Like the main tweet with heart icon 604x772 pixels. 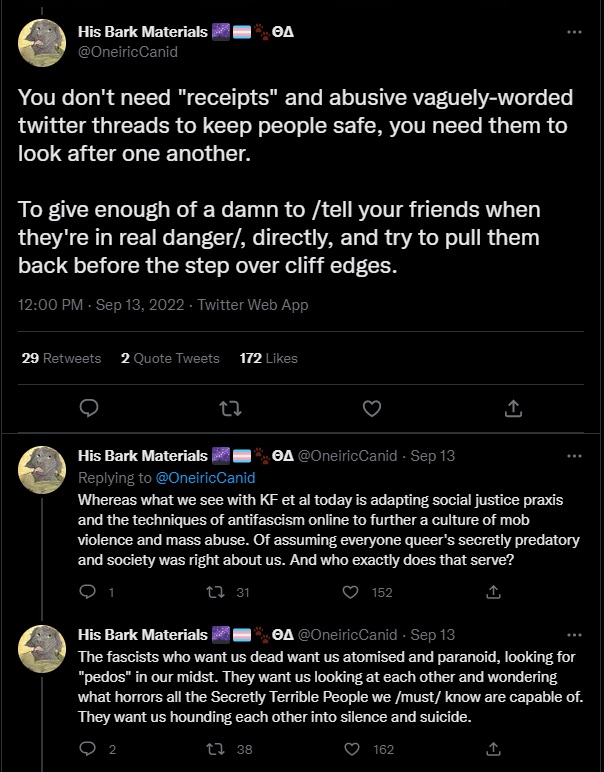pyautogui.click(x=372, y=408)
